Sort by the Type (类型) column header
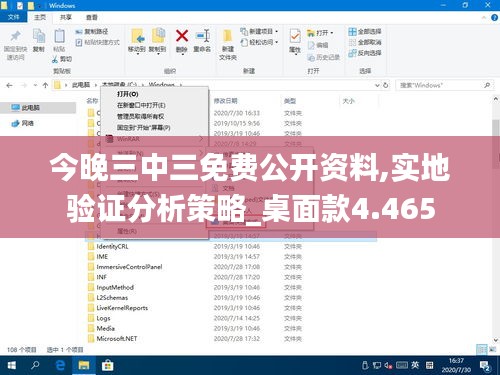Image resolution: width=500 pixels, height=375 pixels. (290, 101)
